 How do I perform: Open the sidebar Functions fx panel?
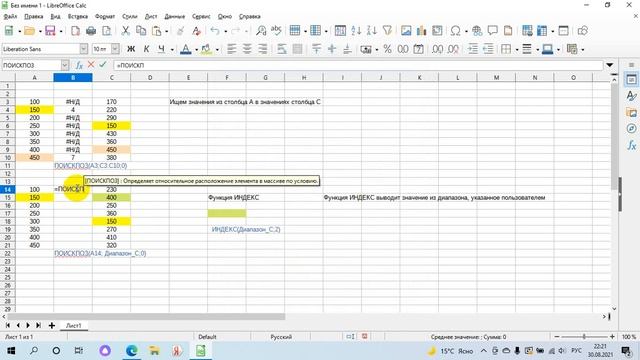click(x=631, y=145)
